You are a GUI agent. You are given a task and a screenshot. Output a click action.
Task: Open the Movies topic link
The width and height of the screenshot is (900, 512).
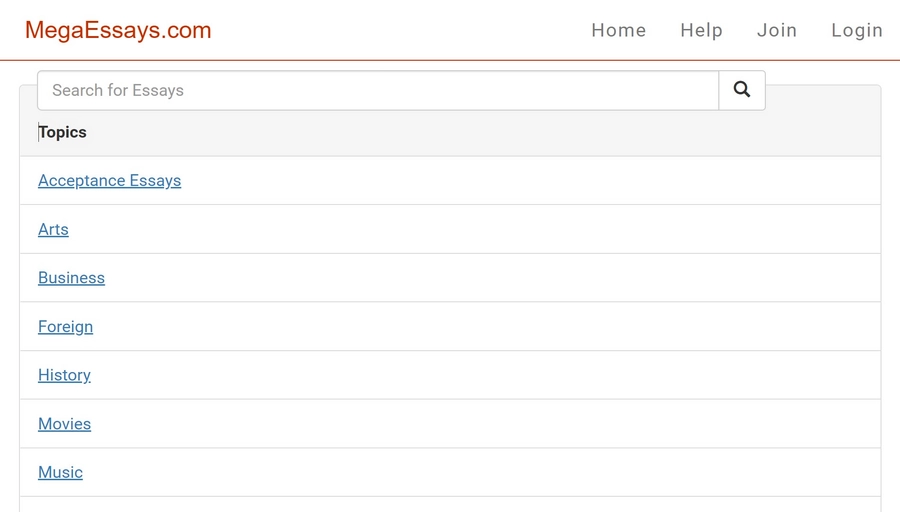pos(64,424)
